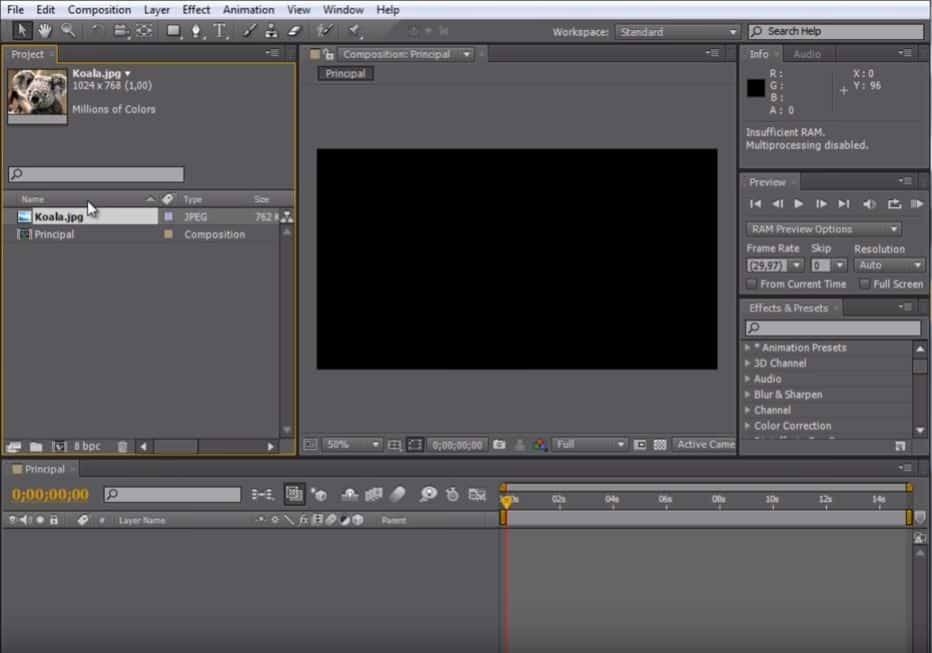The width and height of the screenshot is (932, 653).
Task: Open the Full resolution dropdown in viewer
Action: pyautogui.click(x=590, y=444)
